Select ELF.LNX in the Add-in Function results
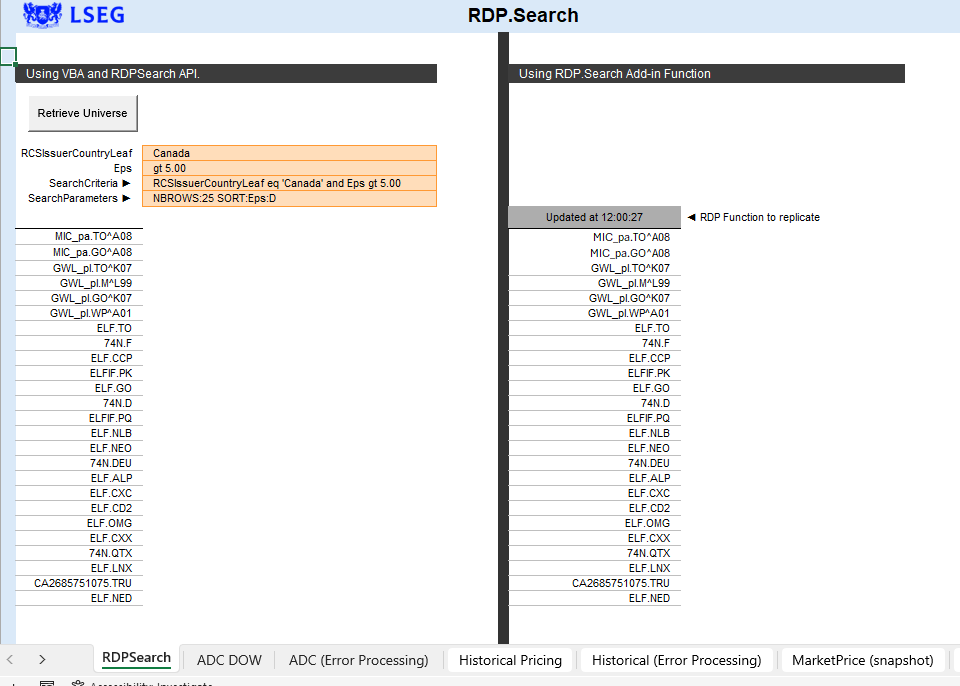 594,568
